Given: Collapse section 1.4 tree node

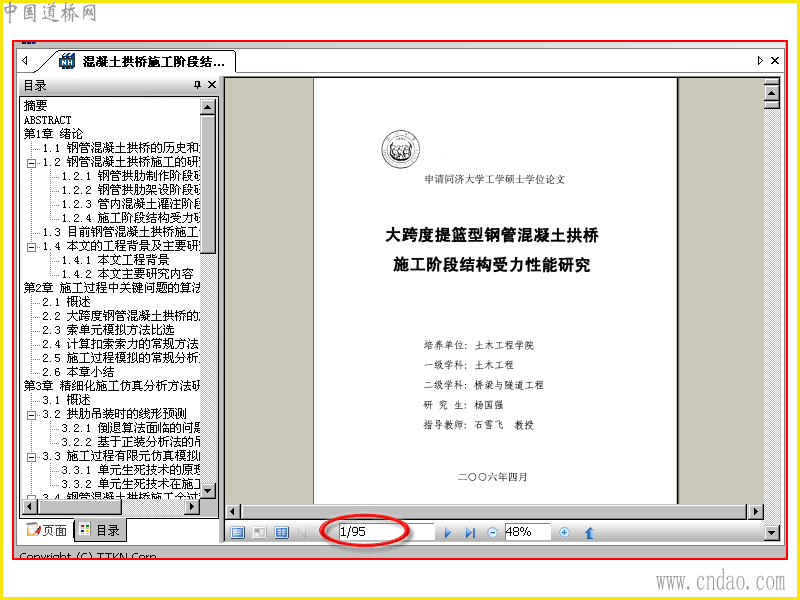Looking at the screenshot, I should [x=31, y=247].
